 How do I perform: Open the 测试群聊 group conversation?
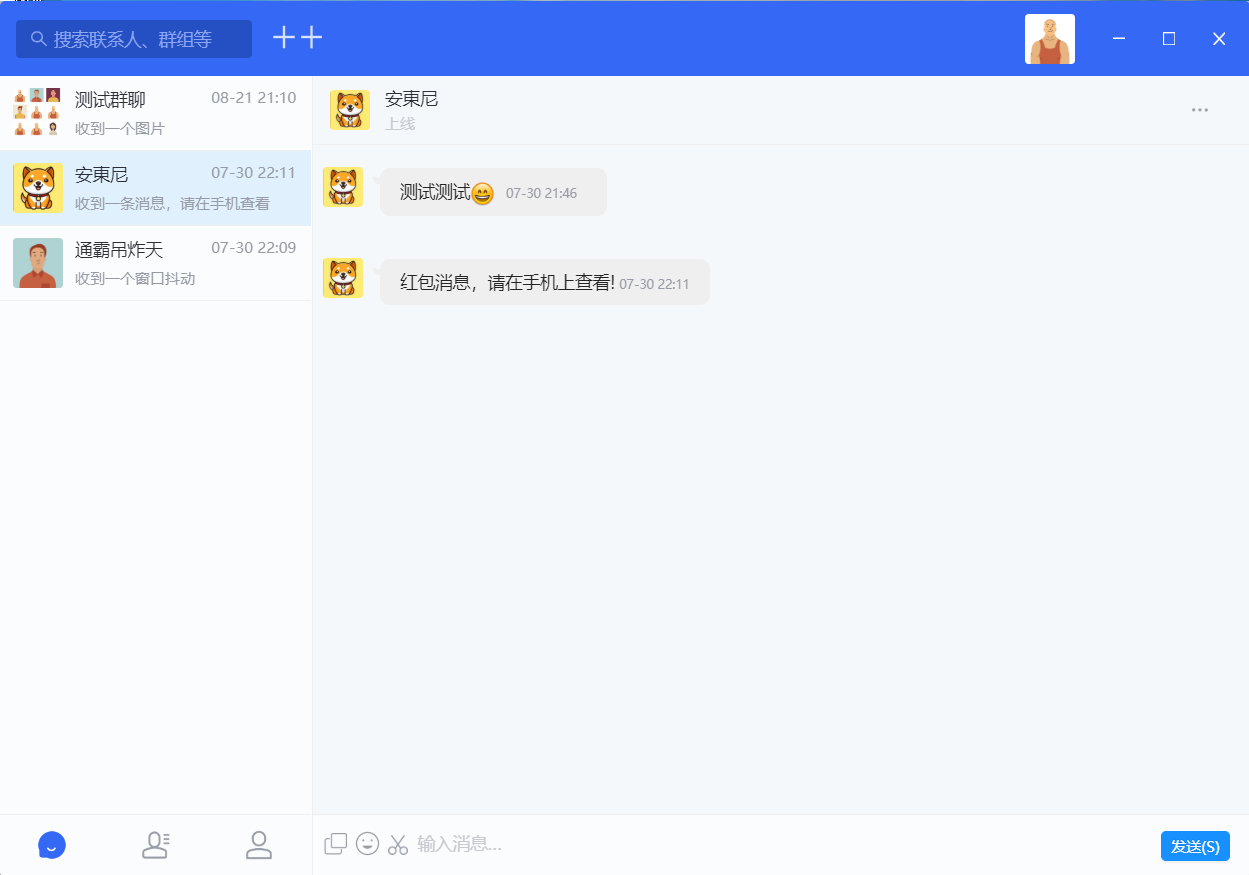coord(155,110)
